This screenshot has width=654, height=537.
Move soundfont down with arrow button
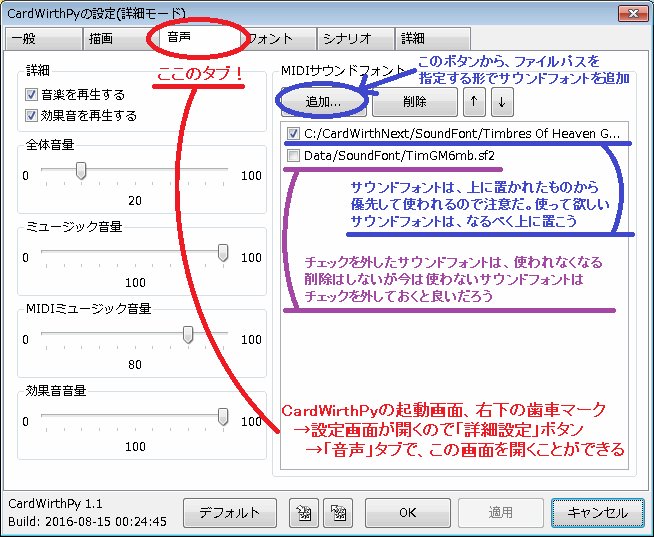[x=502, y=101]
